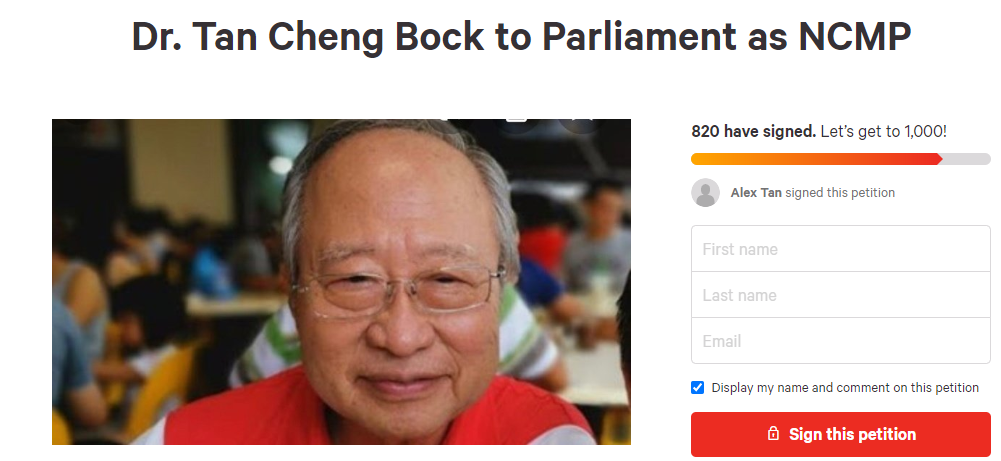Focus the First name field
Viewport: 1001px width, 461px height.
(x=841, y=248)
